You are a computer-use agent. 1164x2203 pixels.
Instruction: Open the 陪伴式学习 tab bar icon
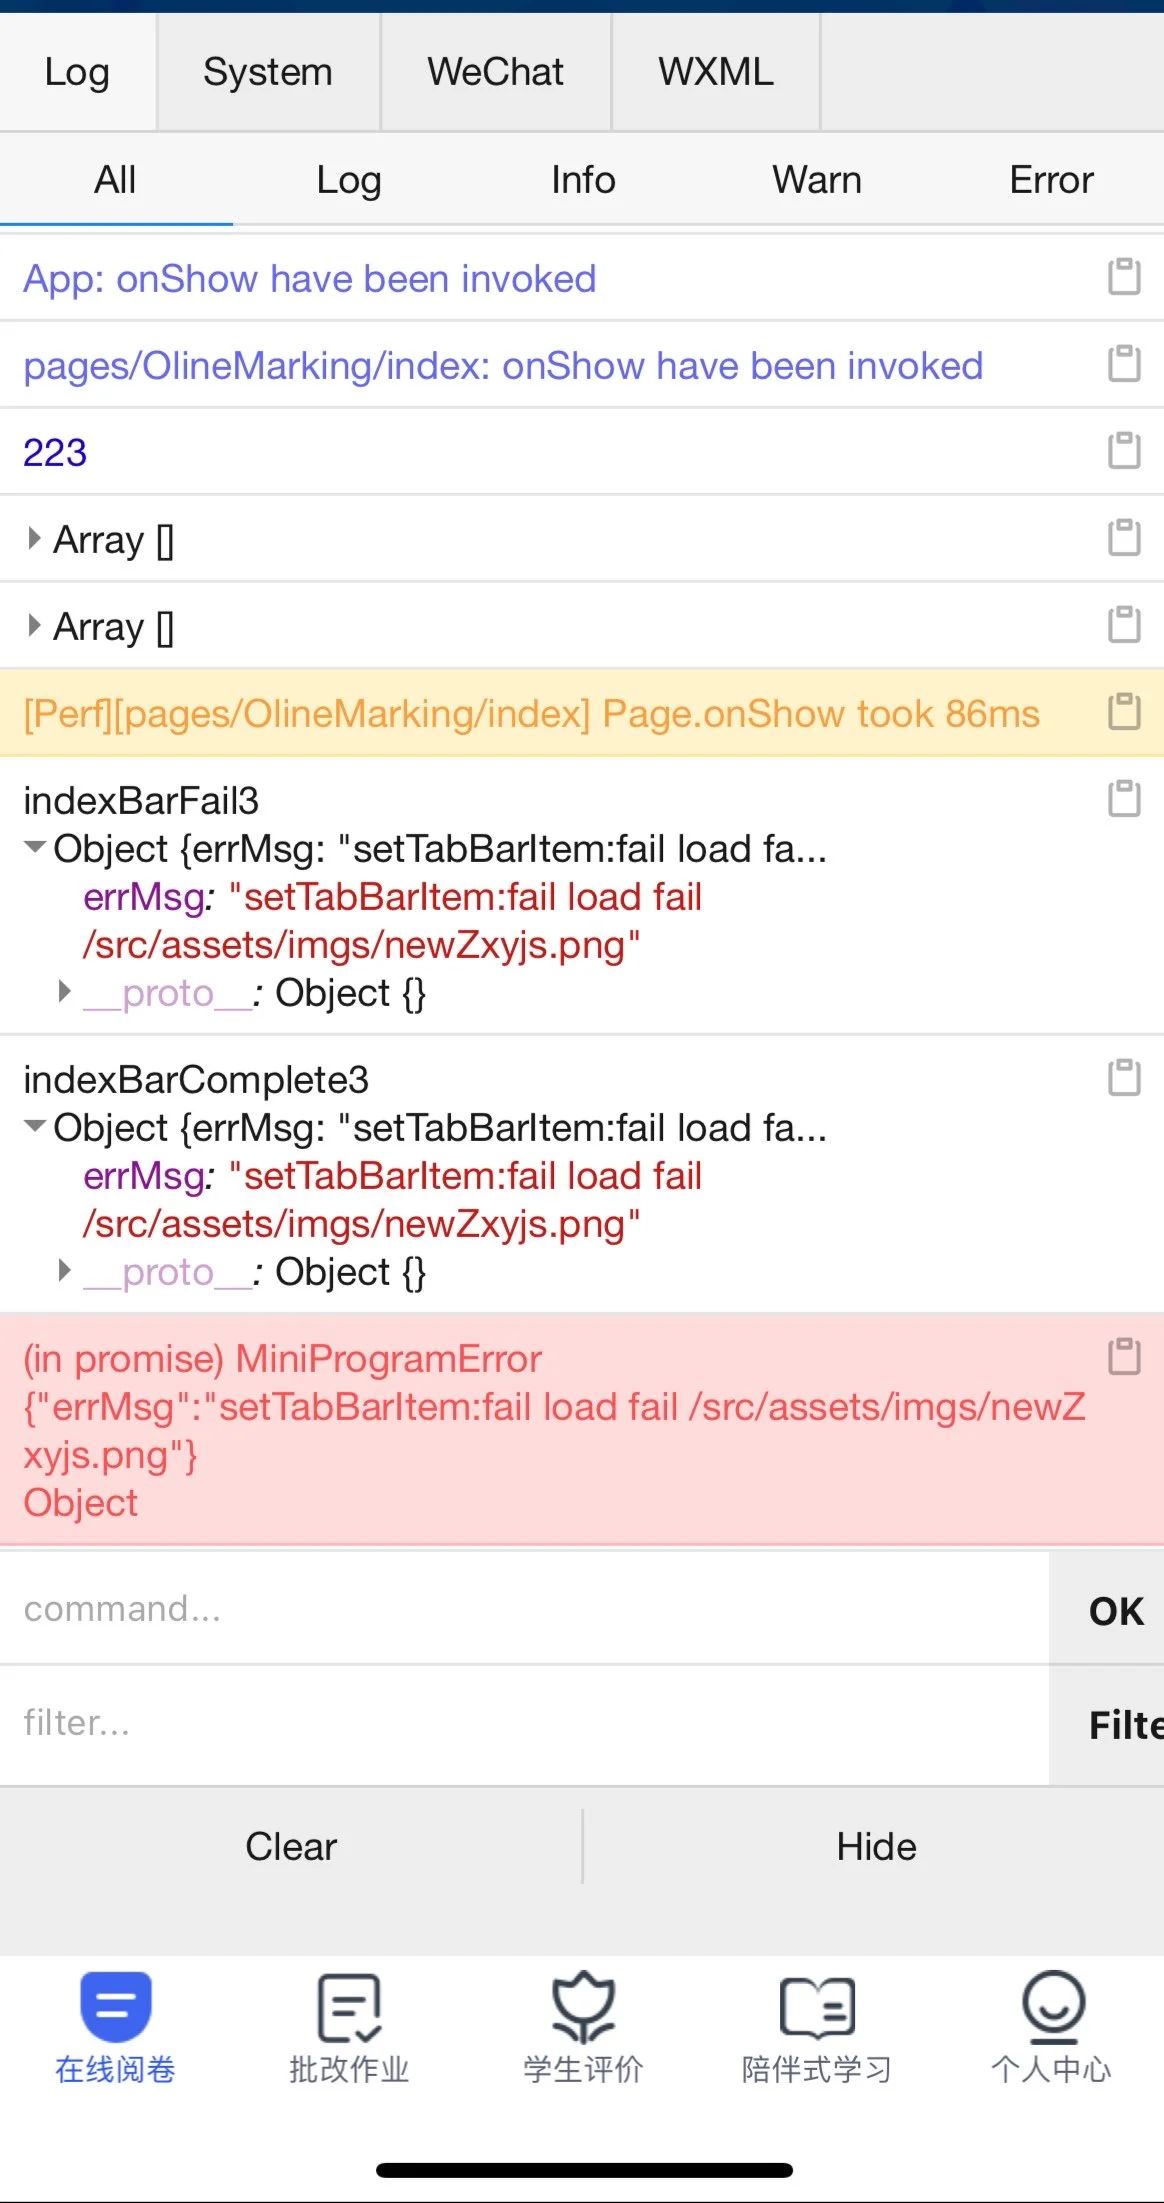pyautogui.click(x=817, y=2008)
